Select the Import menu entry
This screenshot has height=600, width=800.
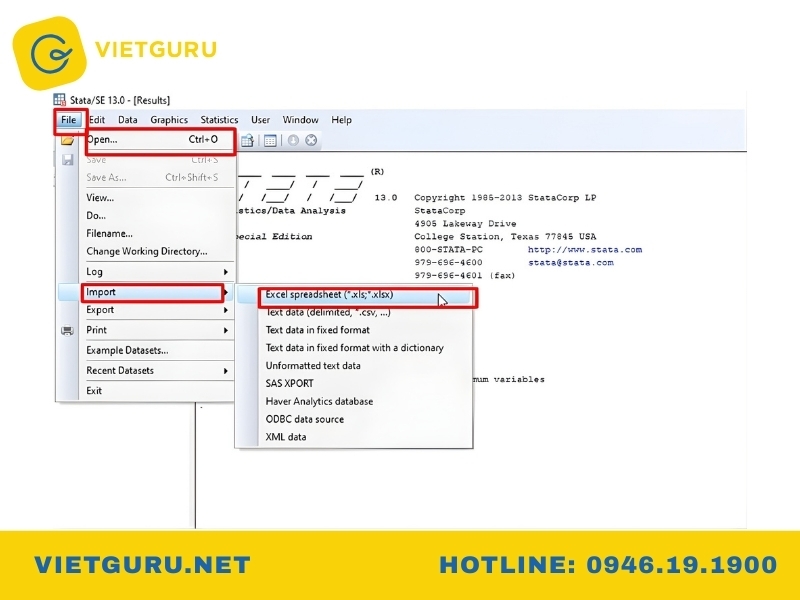[x=153, y=292]
